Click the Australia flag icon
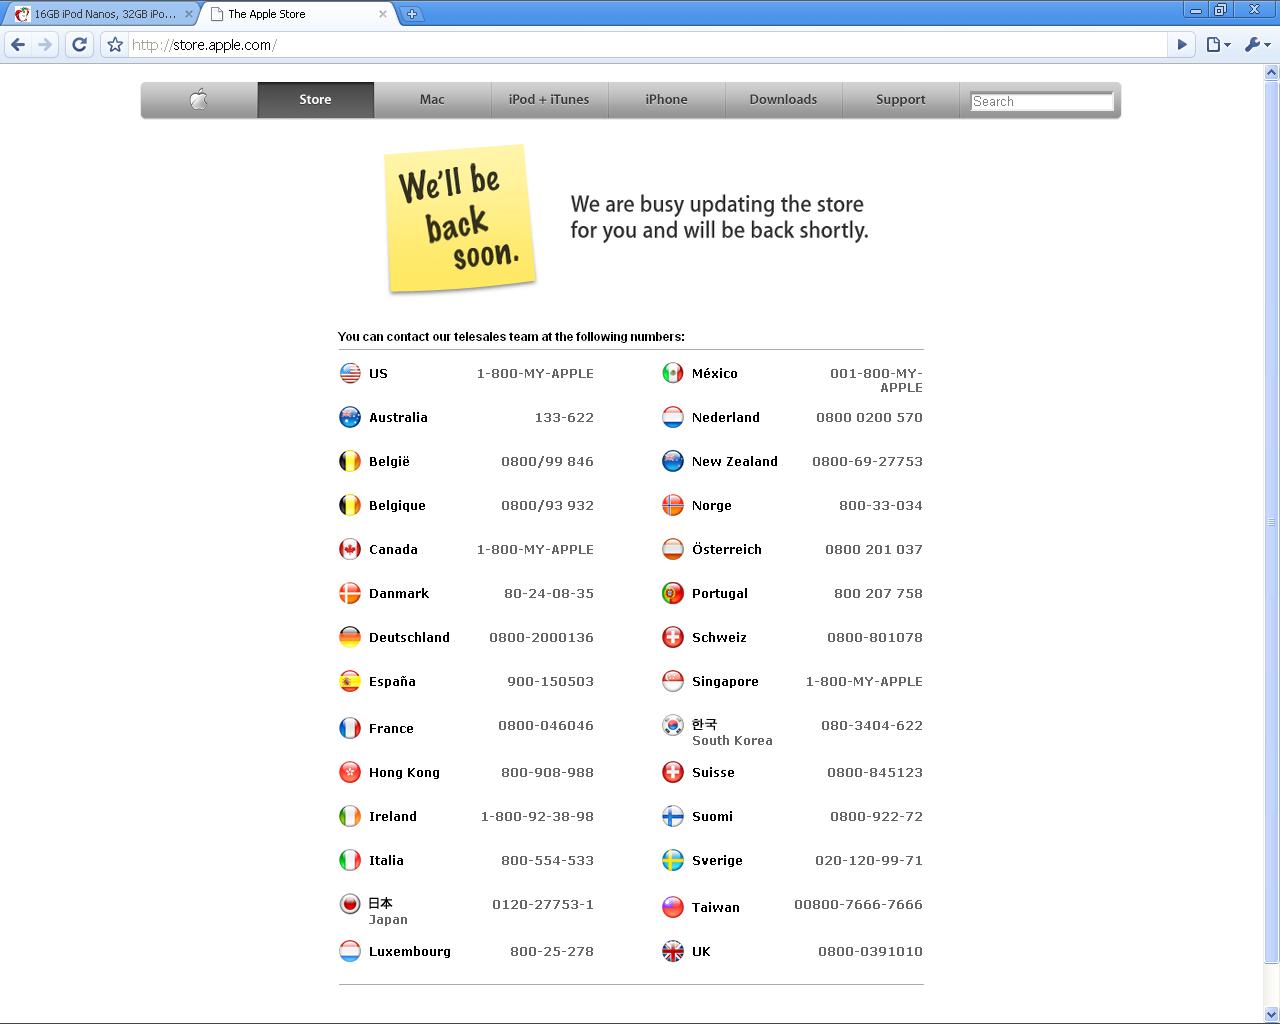The width and height of the screenshot is (1280, 1024). click(x=350, y=417)
